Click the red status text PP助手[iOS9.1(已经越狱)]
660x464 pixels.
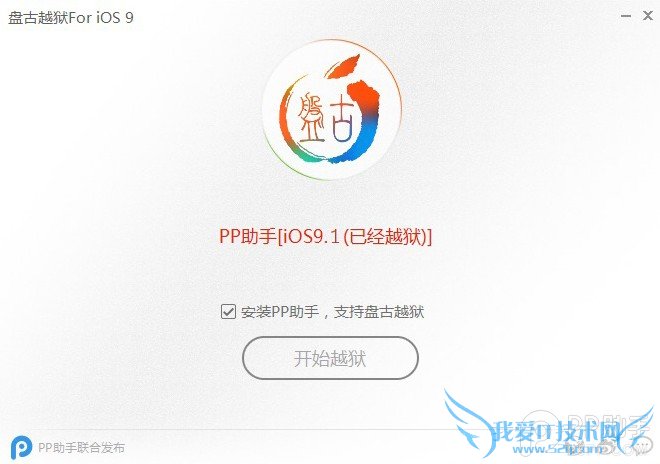click(325, 236)
